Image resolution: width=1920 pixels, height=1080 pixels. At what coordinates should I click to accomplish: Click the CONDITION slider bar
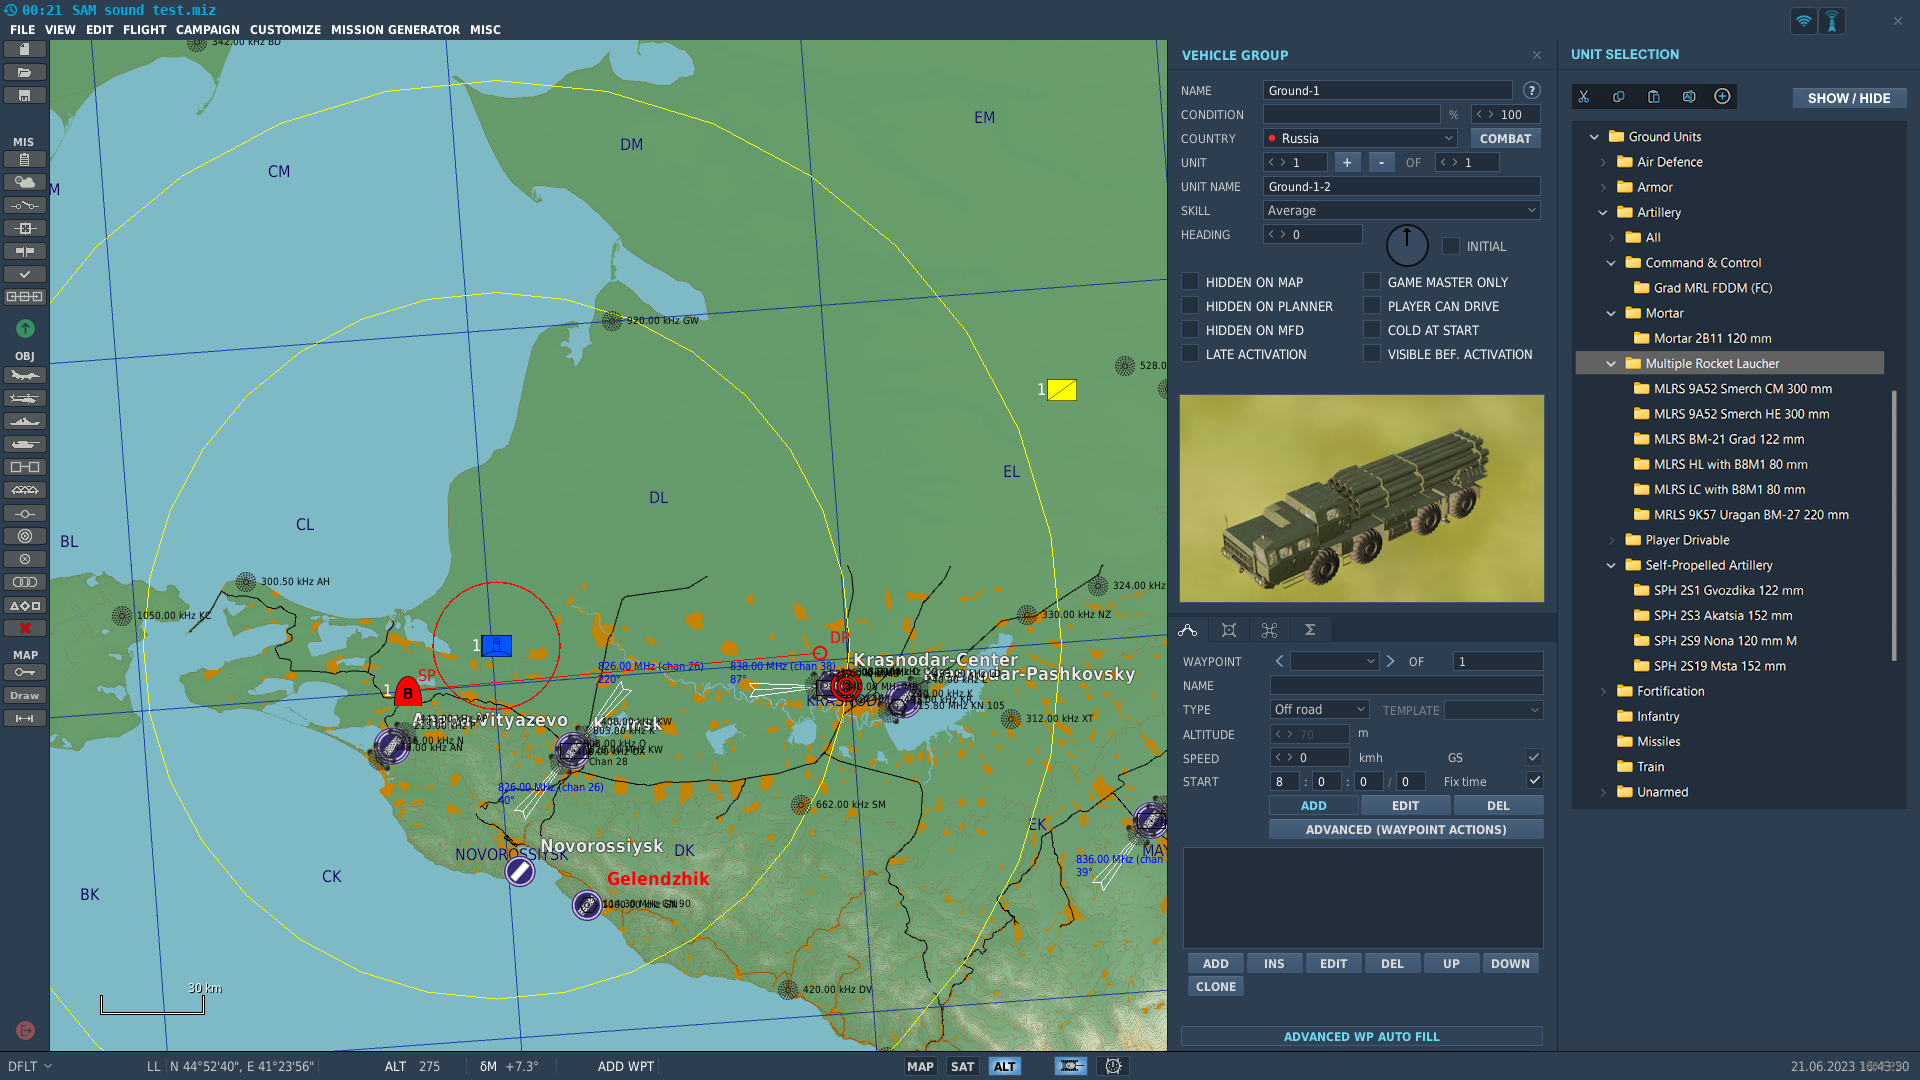(1351, 114)
